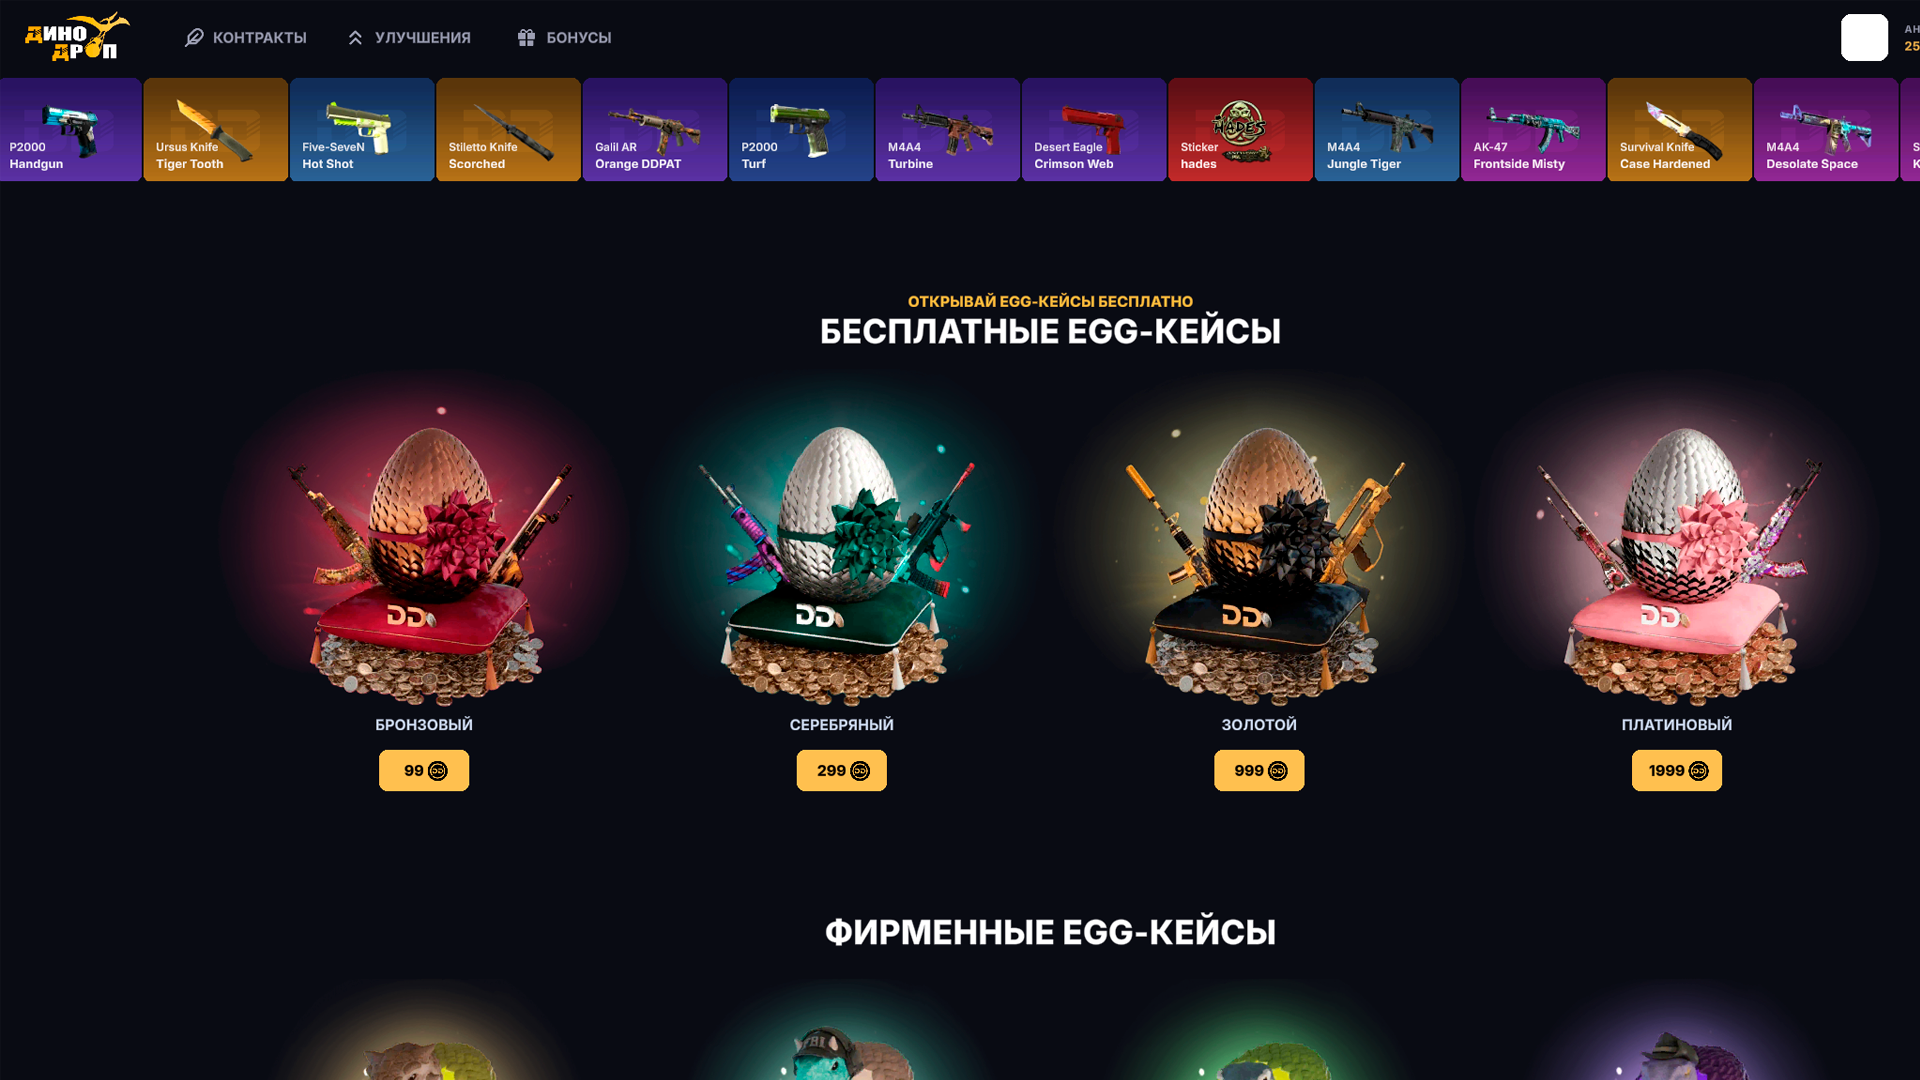The width and height of the screenshot is (1920, 1080).
Task: Select the Ursus Knife Tiger Tooth drop card
Action: [x=215, y=130]
